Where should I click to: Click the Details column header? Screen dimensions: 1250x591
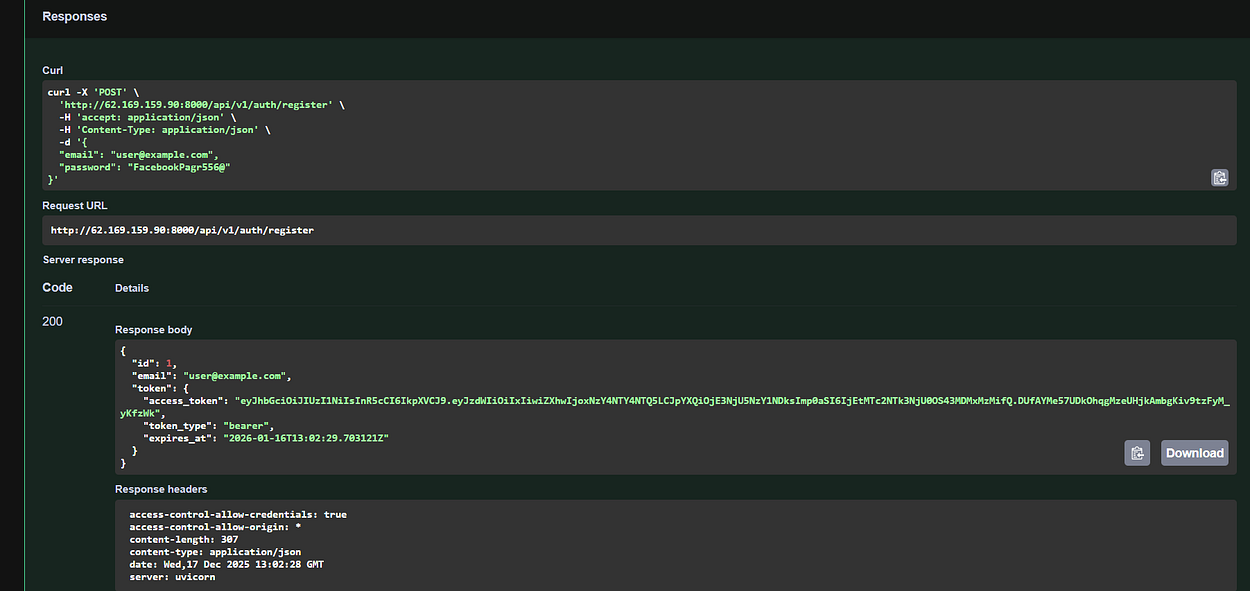point(132,288)
